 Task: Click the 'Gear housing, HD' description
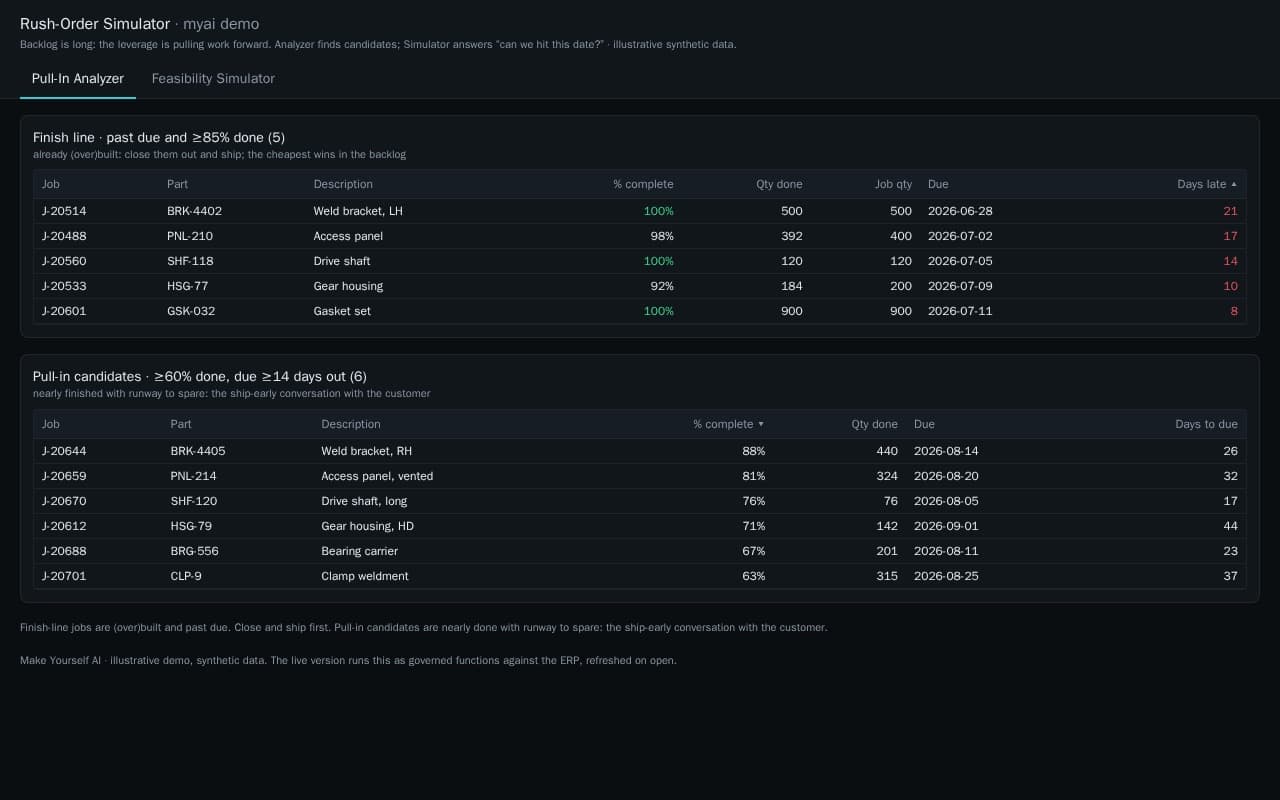pos(367,526)
